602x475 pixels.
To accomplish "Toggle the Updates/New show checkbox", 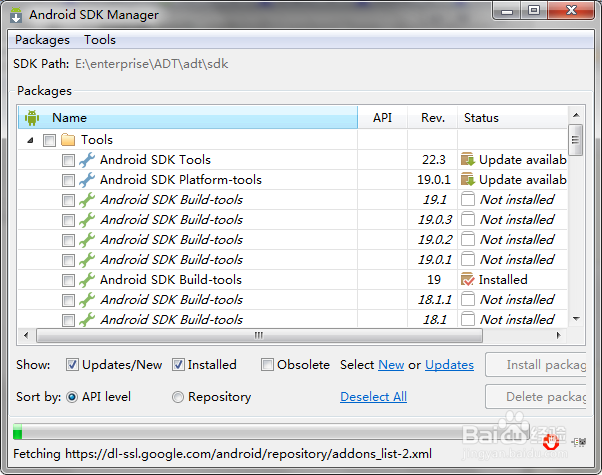I will 72,364.
